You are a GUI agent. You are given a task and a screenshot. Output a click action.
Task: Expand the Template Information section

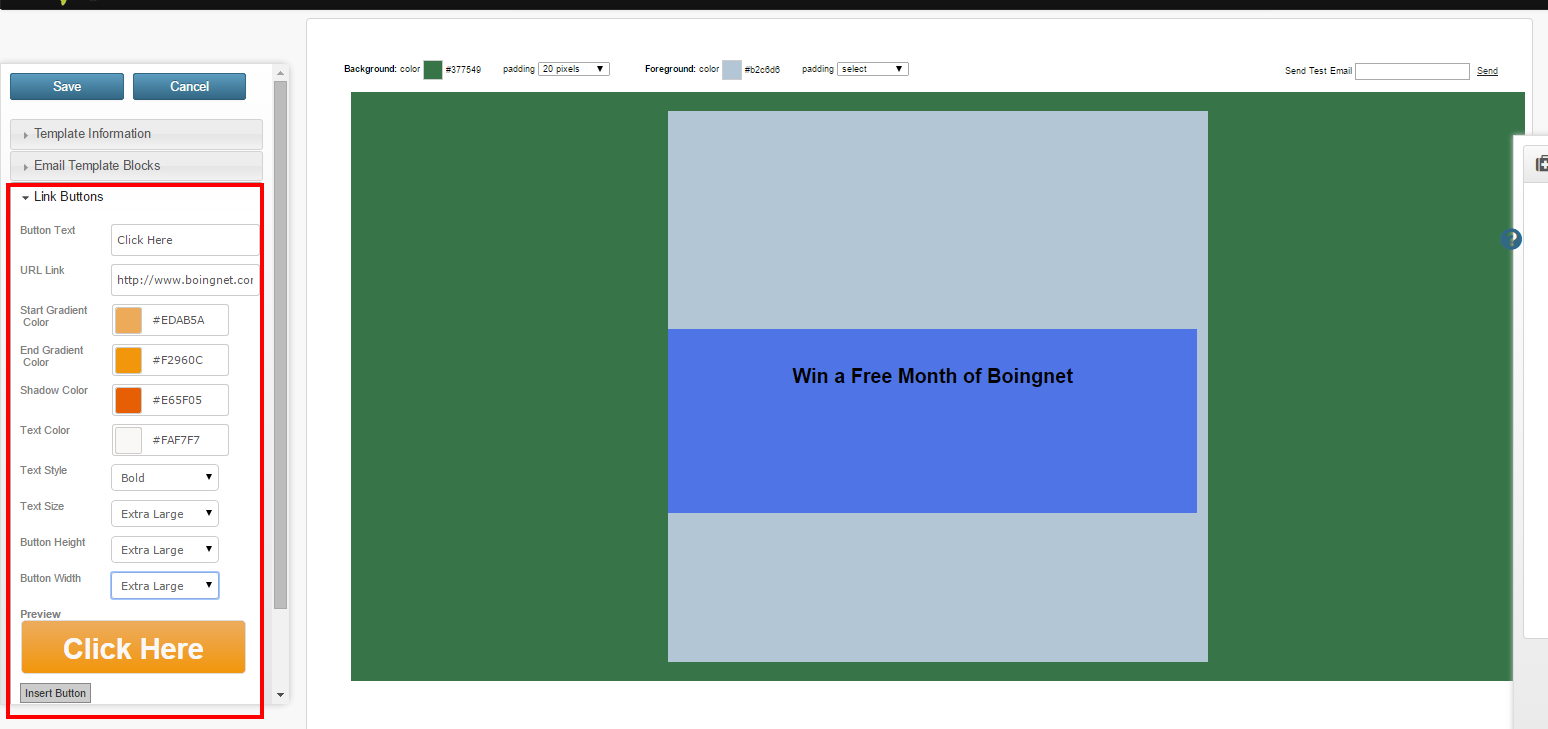(136, 134)
